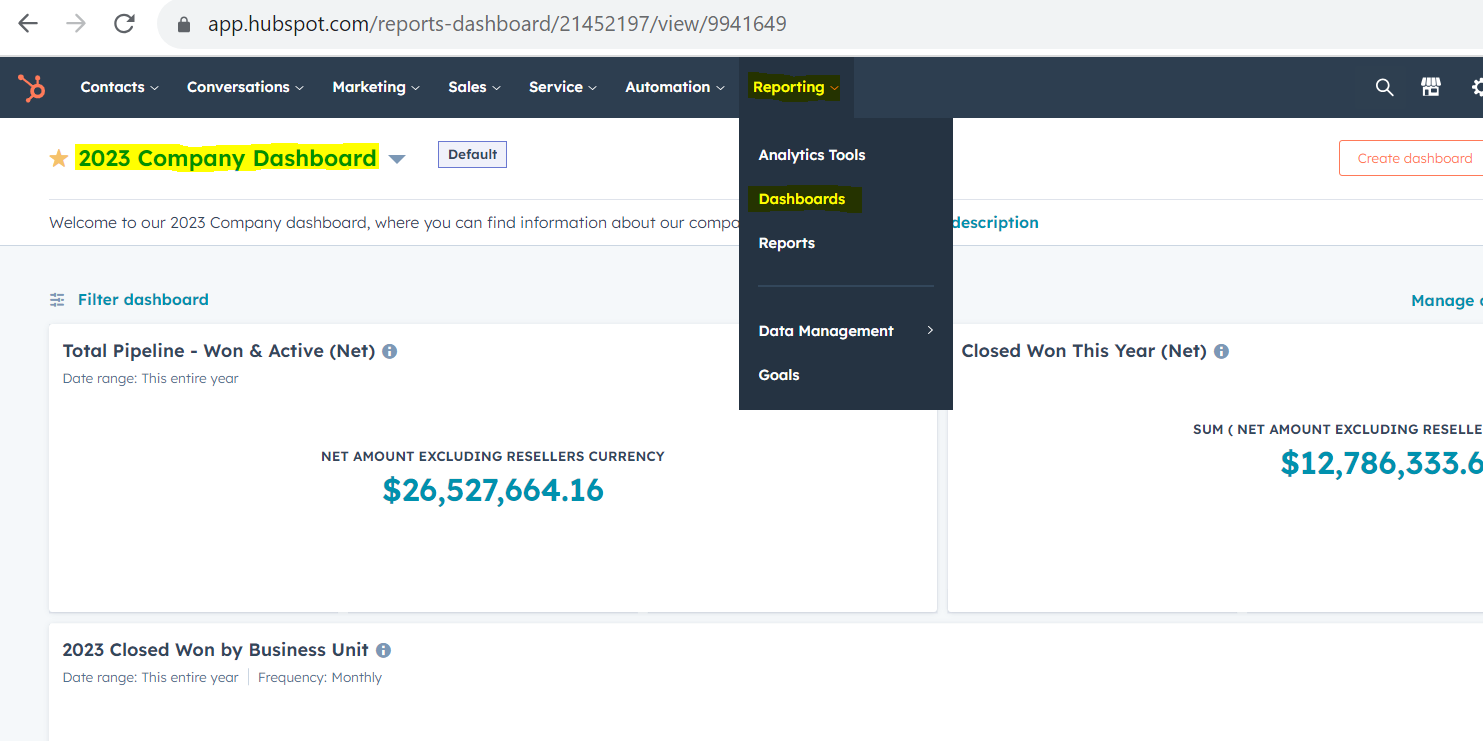Open the Marketing navigation dropdown
Image resolution: width=1483 pixels, height=741 pixels.
pos(375,87)
